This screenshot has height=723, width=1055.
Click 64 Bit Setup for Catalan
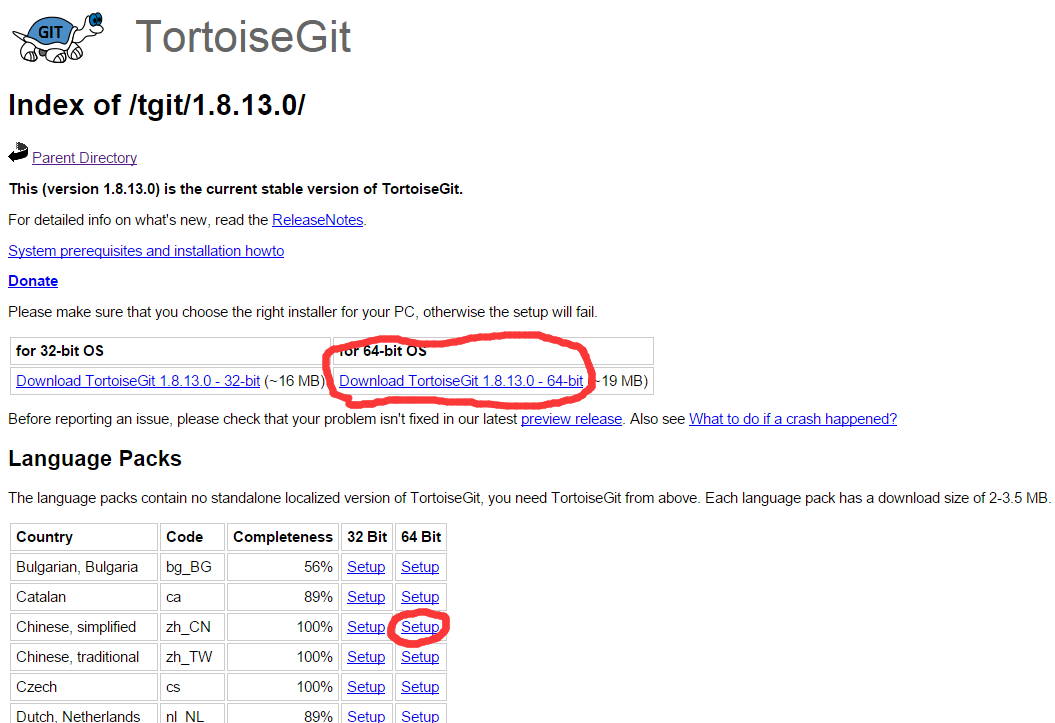tap(420, 597)
